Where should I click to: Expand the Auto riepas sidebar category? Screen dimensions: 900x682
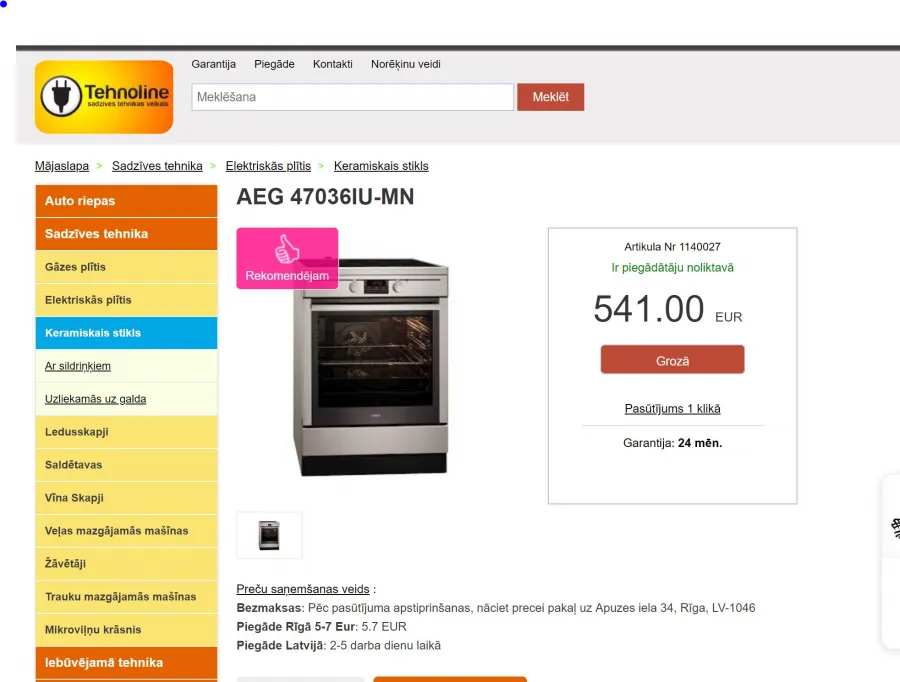(x=126, y=201)
